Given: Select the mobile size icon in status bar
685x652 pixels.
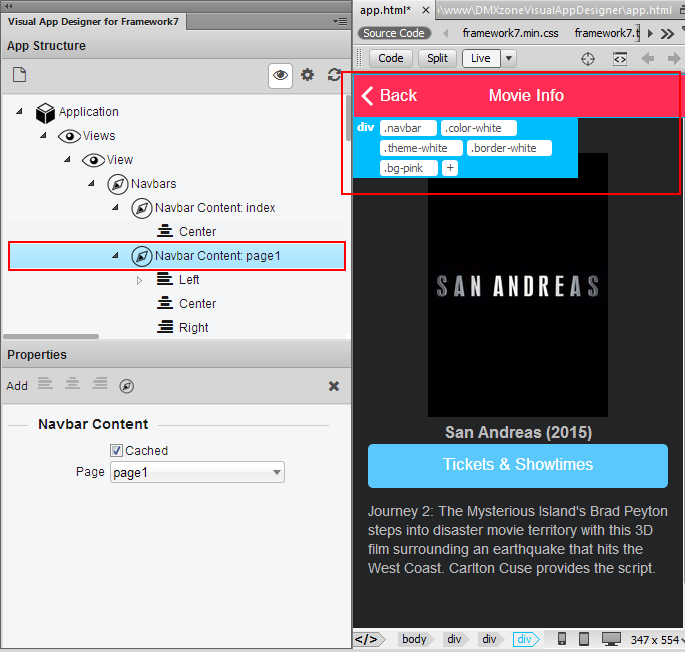Looking at the screenshot, I should 562,639.
